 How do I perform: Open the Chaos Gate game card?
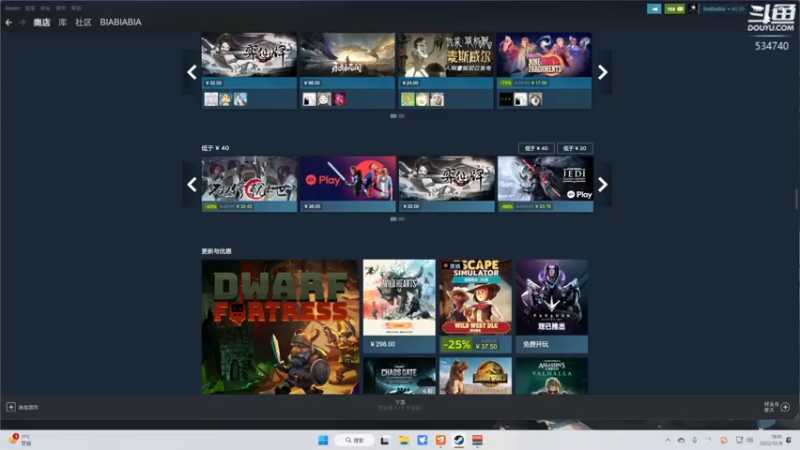point(399,376)
